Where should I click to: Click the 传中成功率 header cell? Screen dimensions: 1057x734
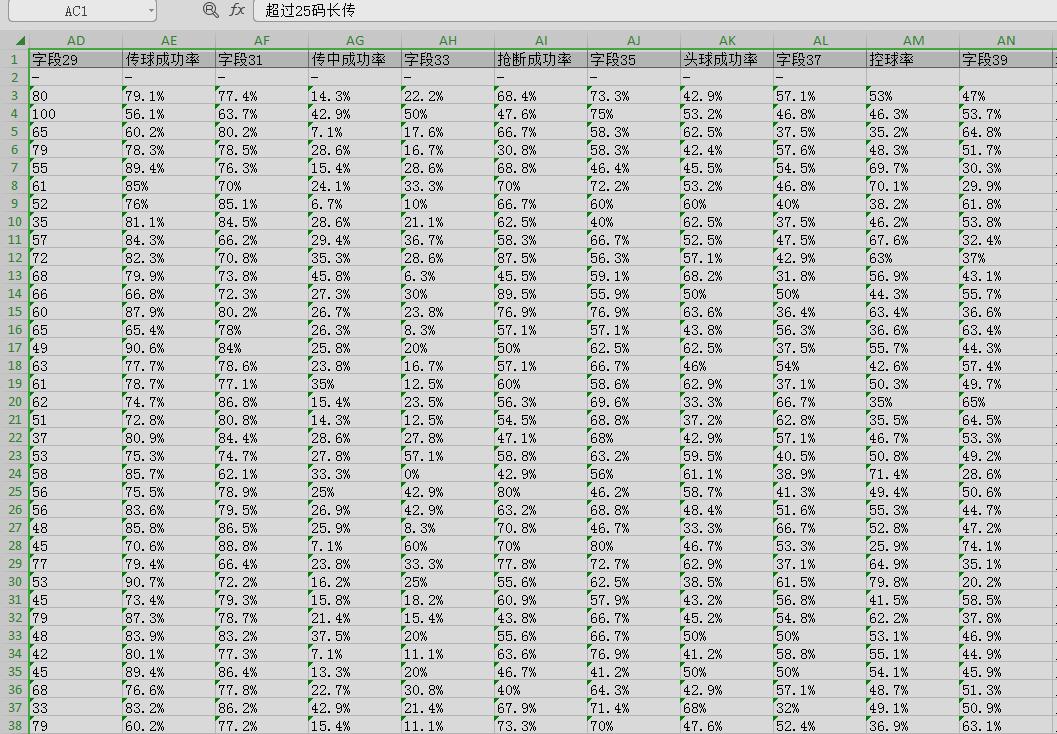point(354,59)
